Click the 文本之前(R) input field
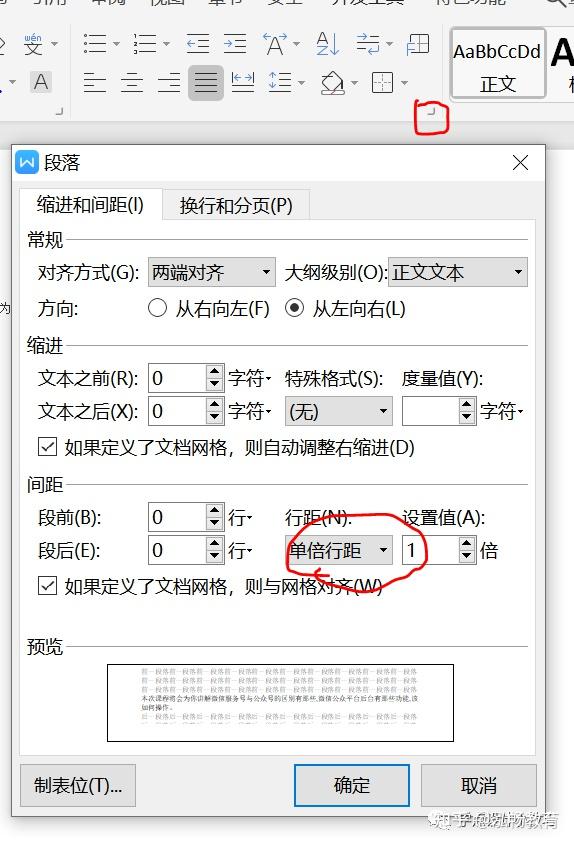Viewport: 574px width, 846px height. (177, 378)
